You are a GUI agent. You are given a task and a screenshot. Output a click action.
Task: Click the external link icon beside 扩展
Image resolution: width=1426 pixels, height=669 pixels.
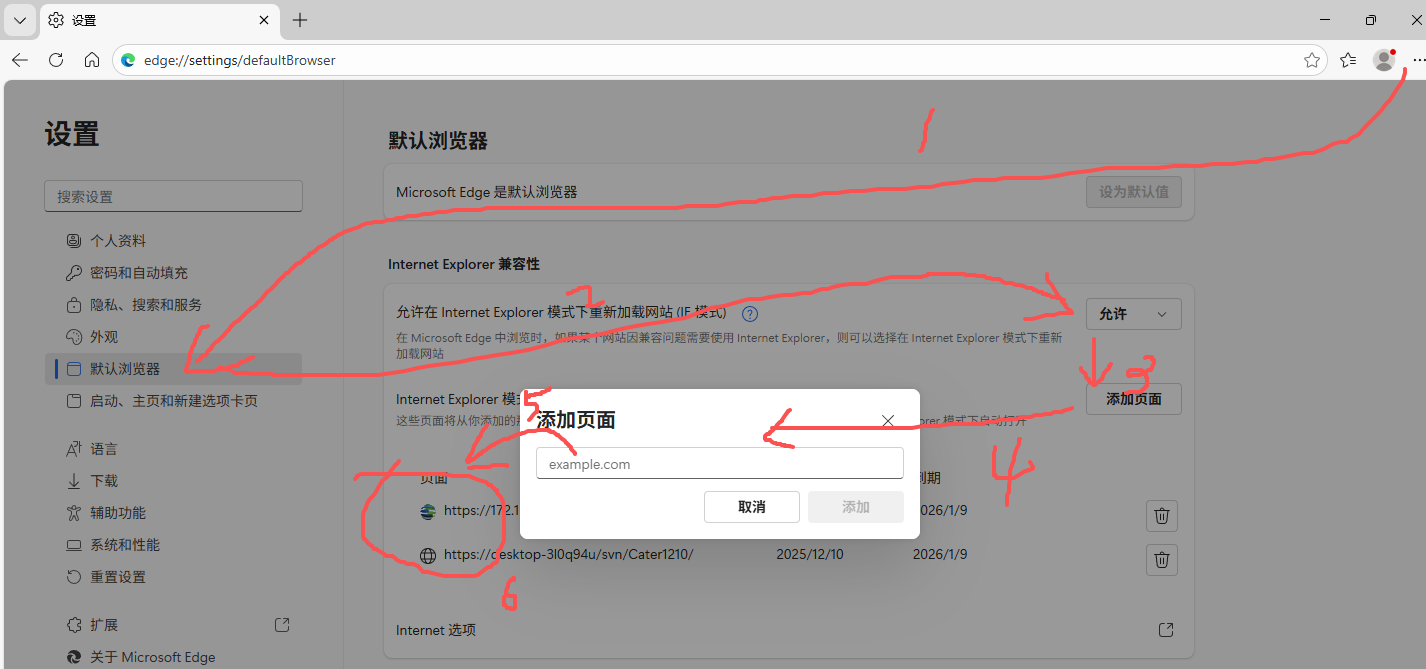pos(282,625)
